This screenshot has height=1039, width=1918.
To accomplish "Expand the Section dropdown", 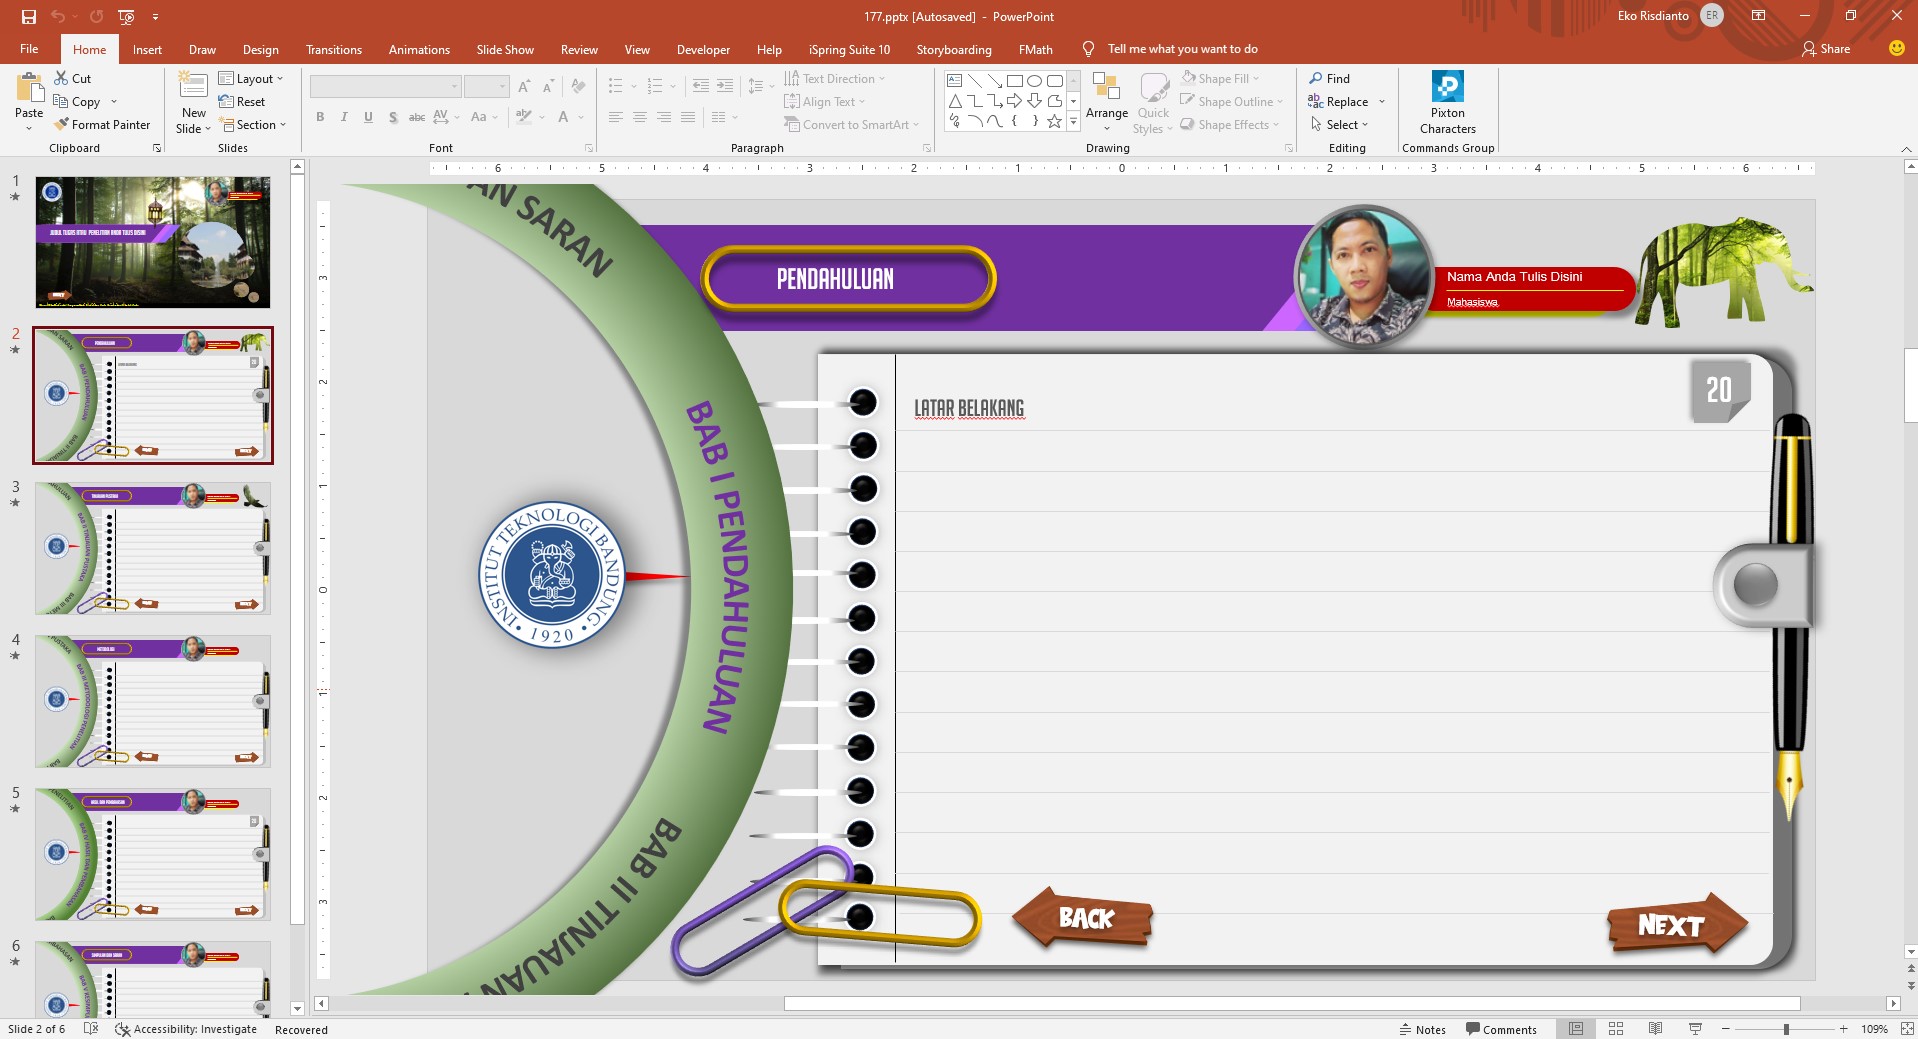I will 253,125.
